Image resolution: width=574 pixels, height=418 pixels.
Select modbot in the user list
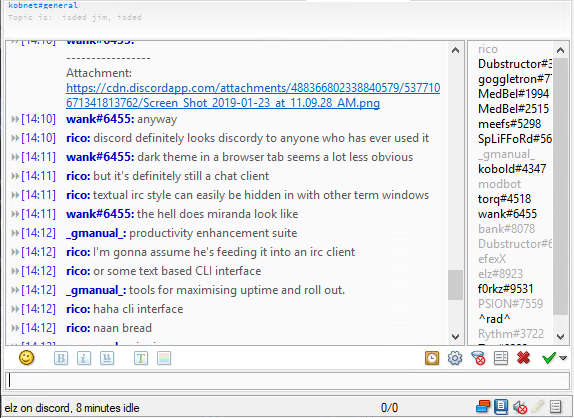click(499, 184)
